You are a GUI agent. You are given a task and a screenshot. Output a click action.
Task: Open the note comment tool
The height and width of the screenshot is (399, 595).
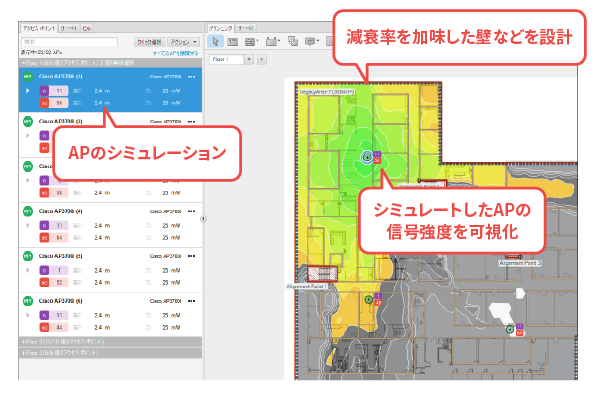[x=312, y=41]
